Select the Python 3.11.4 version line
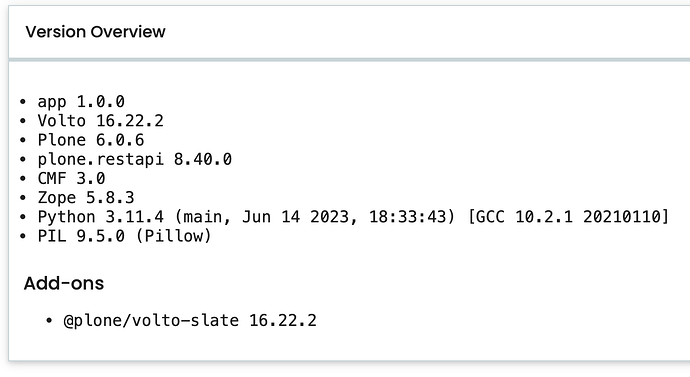The width and height of the screenshot is (690, 377). pyautogui.click(x=353, y=217)
